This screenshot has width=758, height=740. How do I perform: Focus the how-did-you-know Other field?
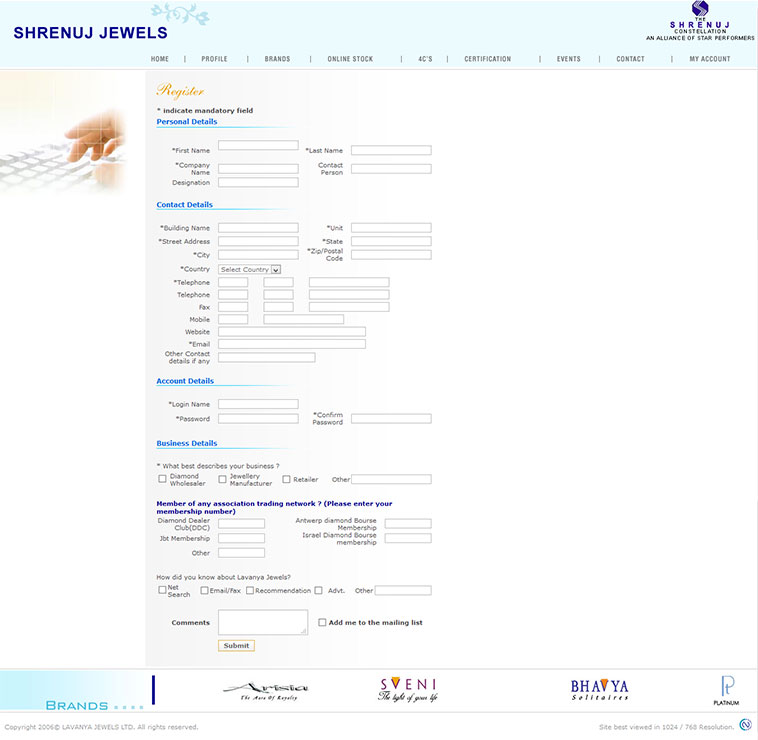click(x=403, y=590)
